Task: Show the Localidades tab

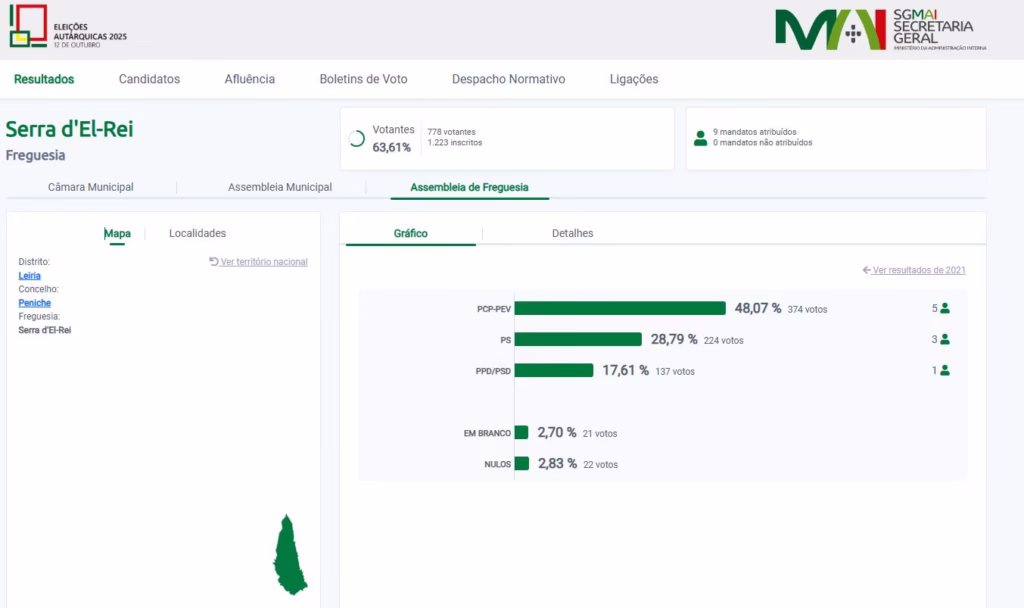Action: click(197, 233)
